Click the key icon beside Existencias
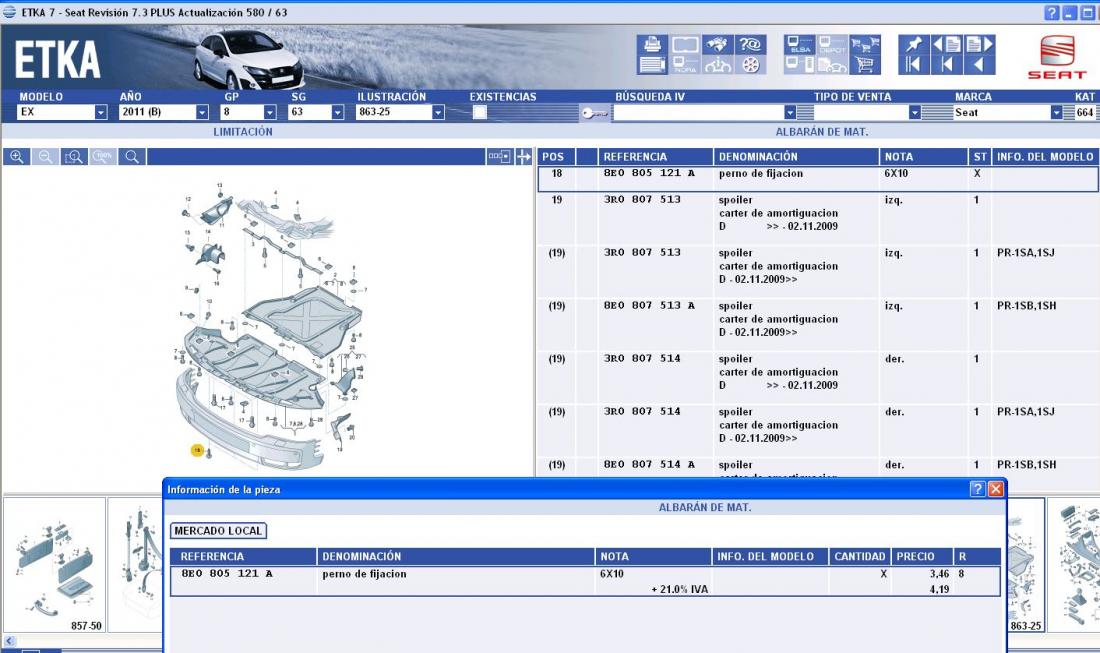Image resolution: width=1100 pixels, height=653 pixels. click(x=595, y=112)
